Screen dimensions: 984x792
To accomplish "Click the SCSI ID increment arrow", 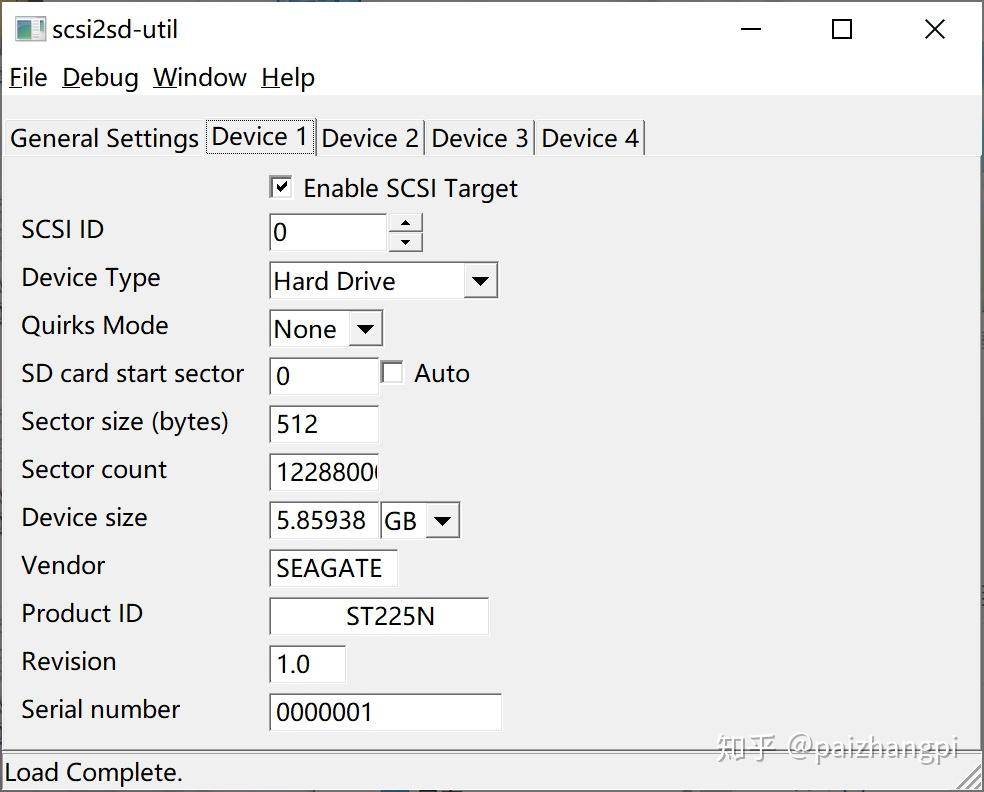I will tap(405, 224).
